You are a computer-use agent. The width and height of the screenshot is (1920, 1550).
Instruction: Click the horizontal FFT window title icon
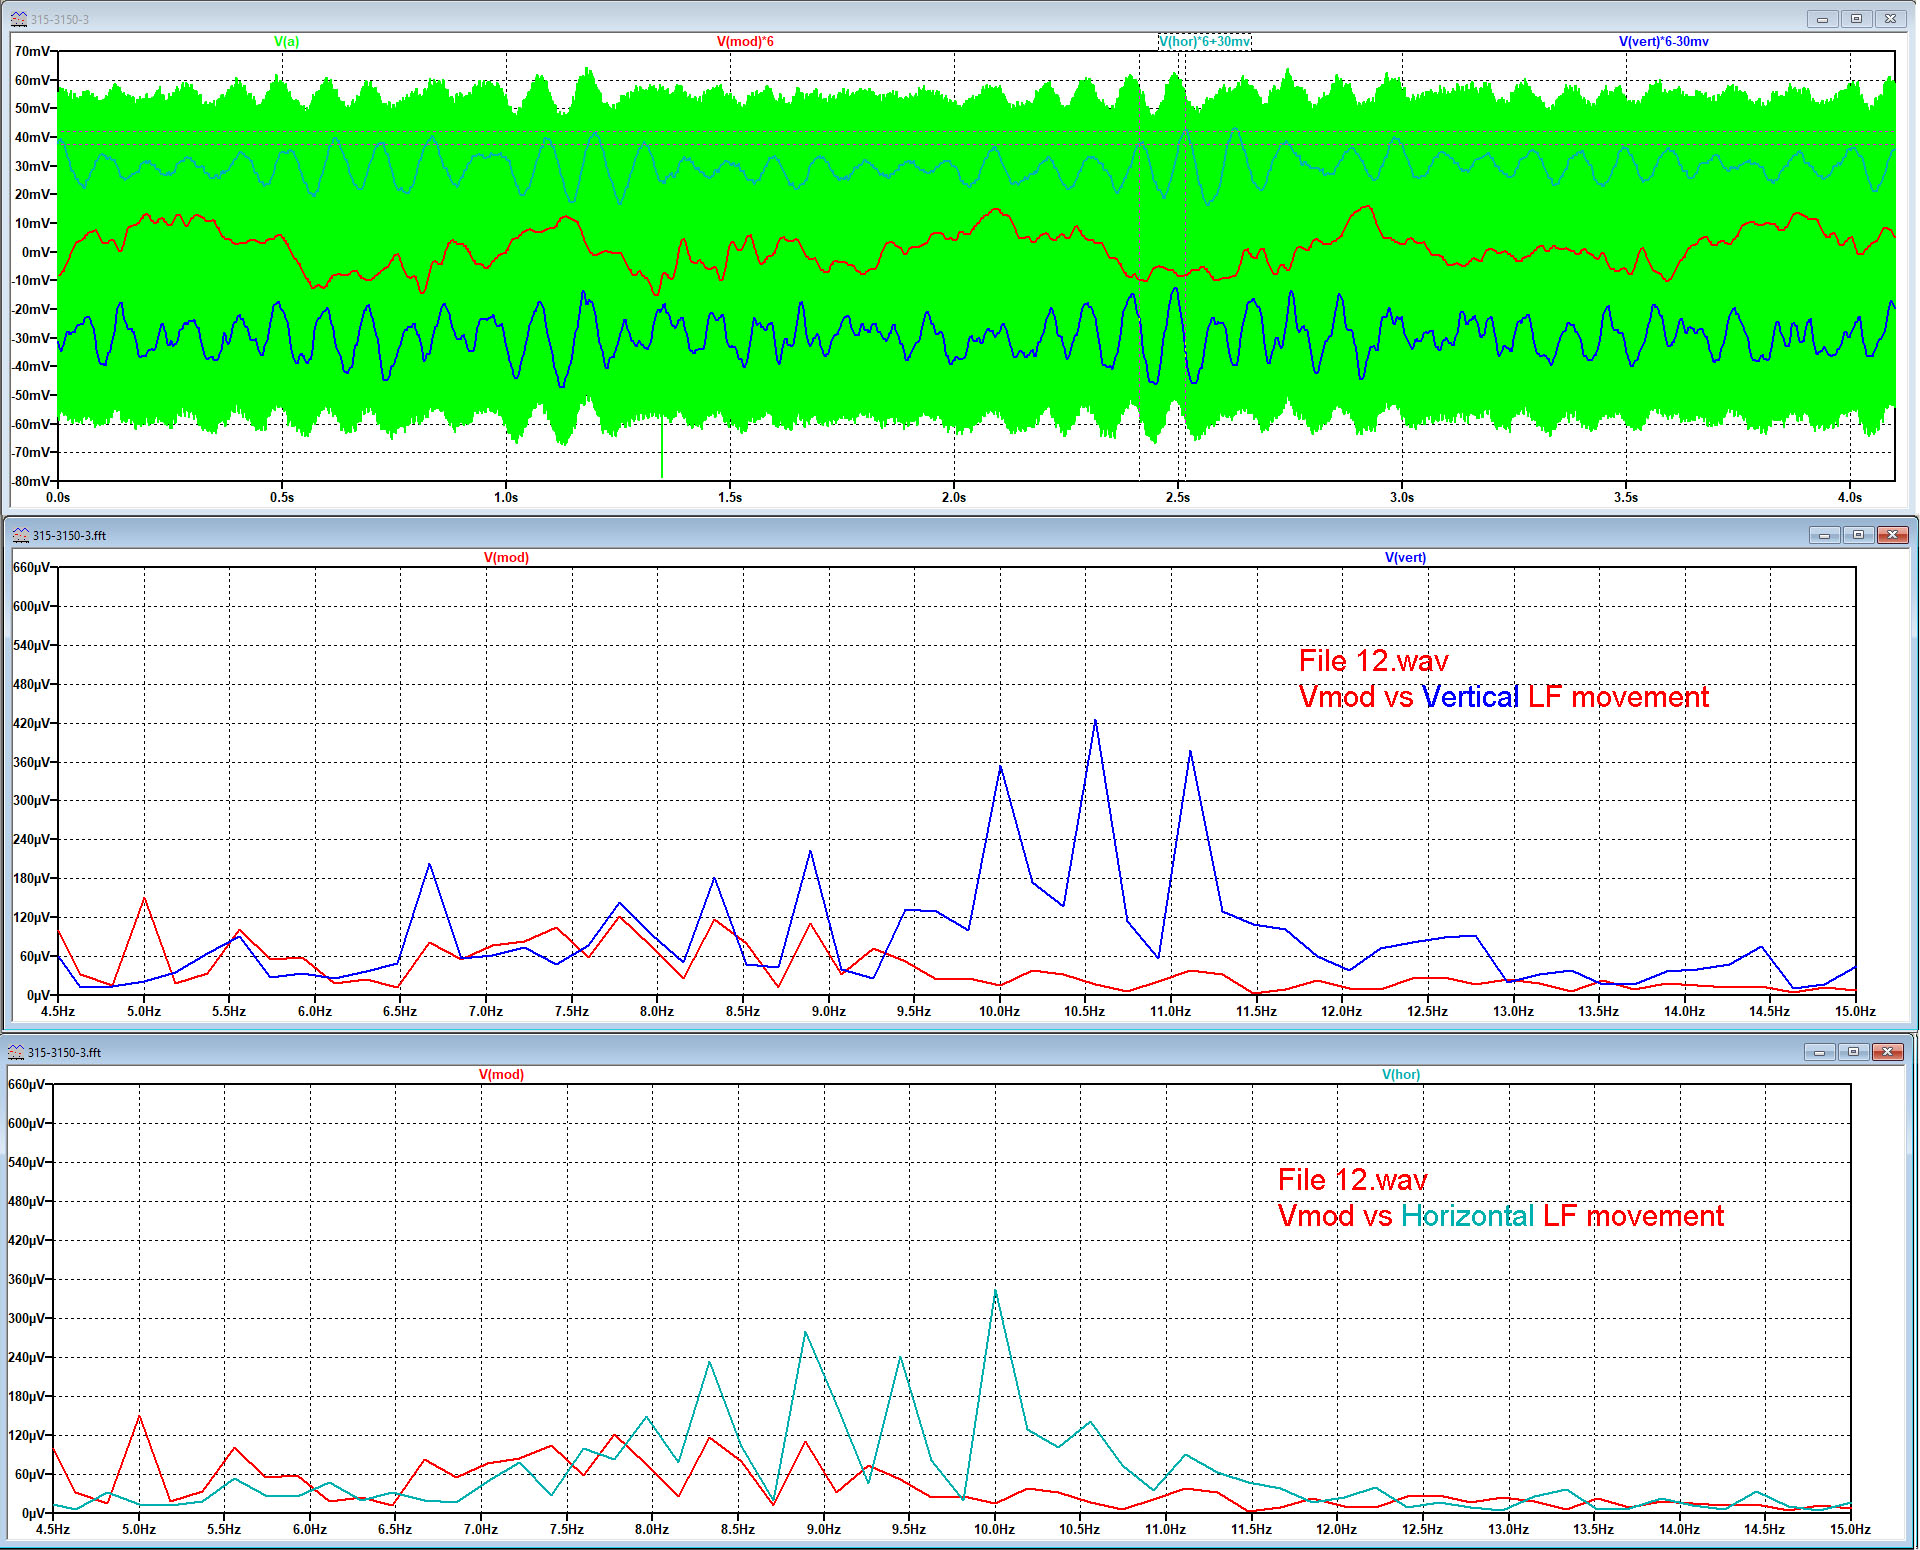tap(16, 1052)
